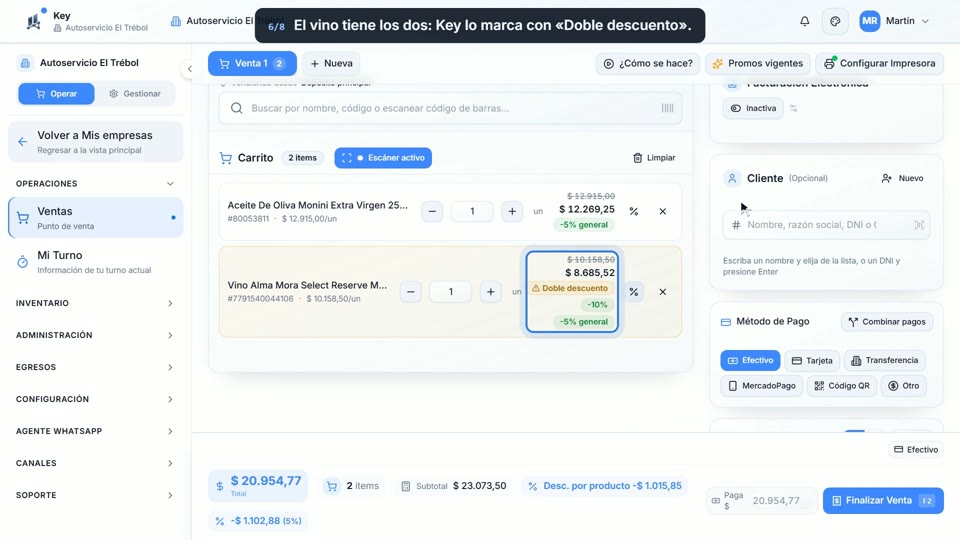Click the Autoservicio El Trébol sidebar header

pos(89,62)
